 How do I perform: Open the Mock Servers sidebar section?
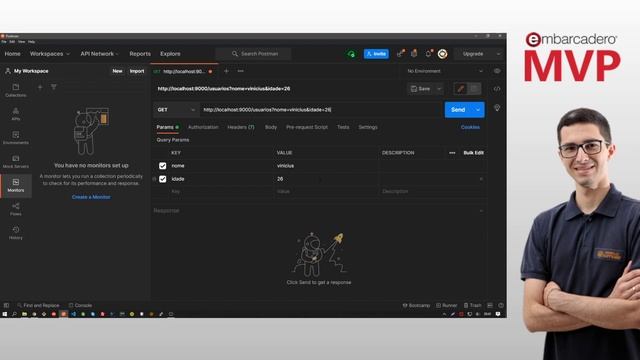point(16,162)
